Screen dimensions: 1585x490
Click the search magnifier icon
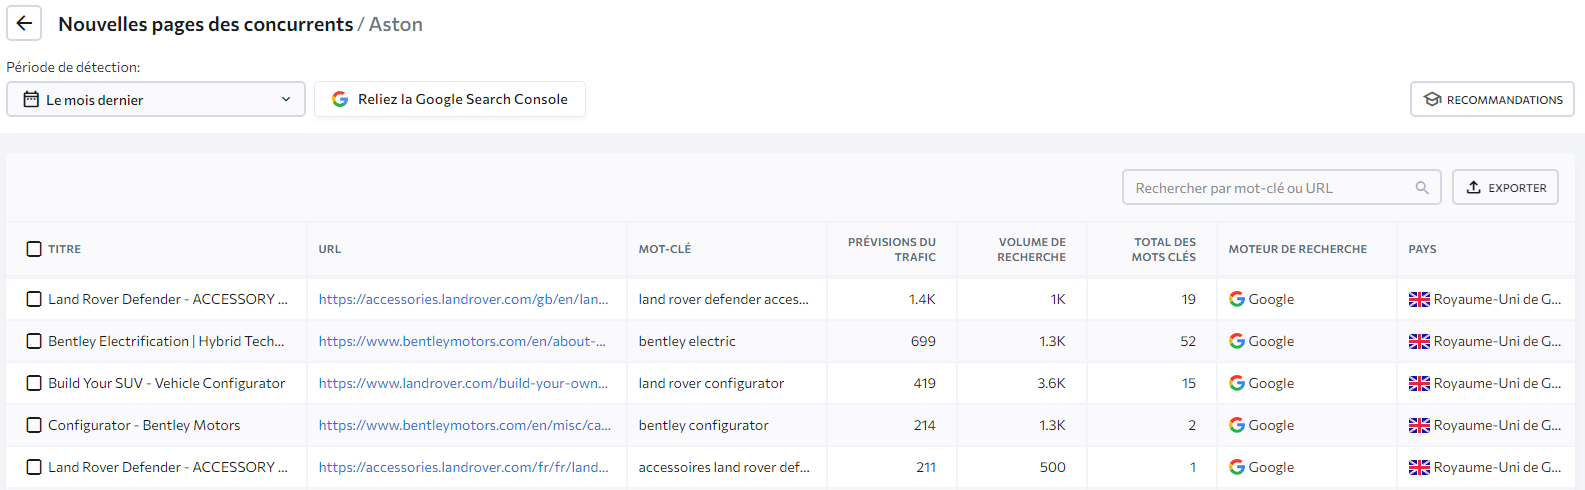(x=1422, y=187)
